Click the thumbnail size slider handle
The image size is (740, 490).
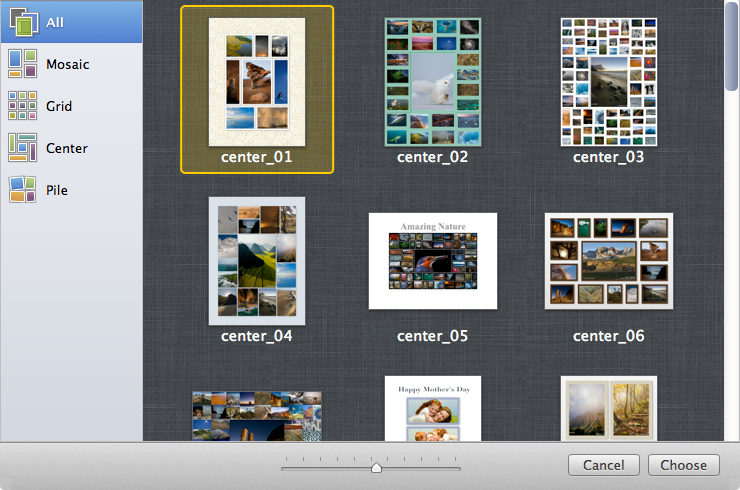click(376, 467)
